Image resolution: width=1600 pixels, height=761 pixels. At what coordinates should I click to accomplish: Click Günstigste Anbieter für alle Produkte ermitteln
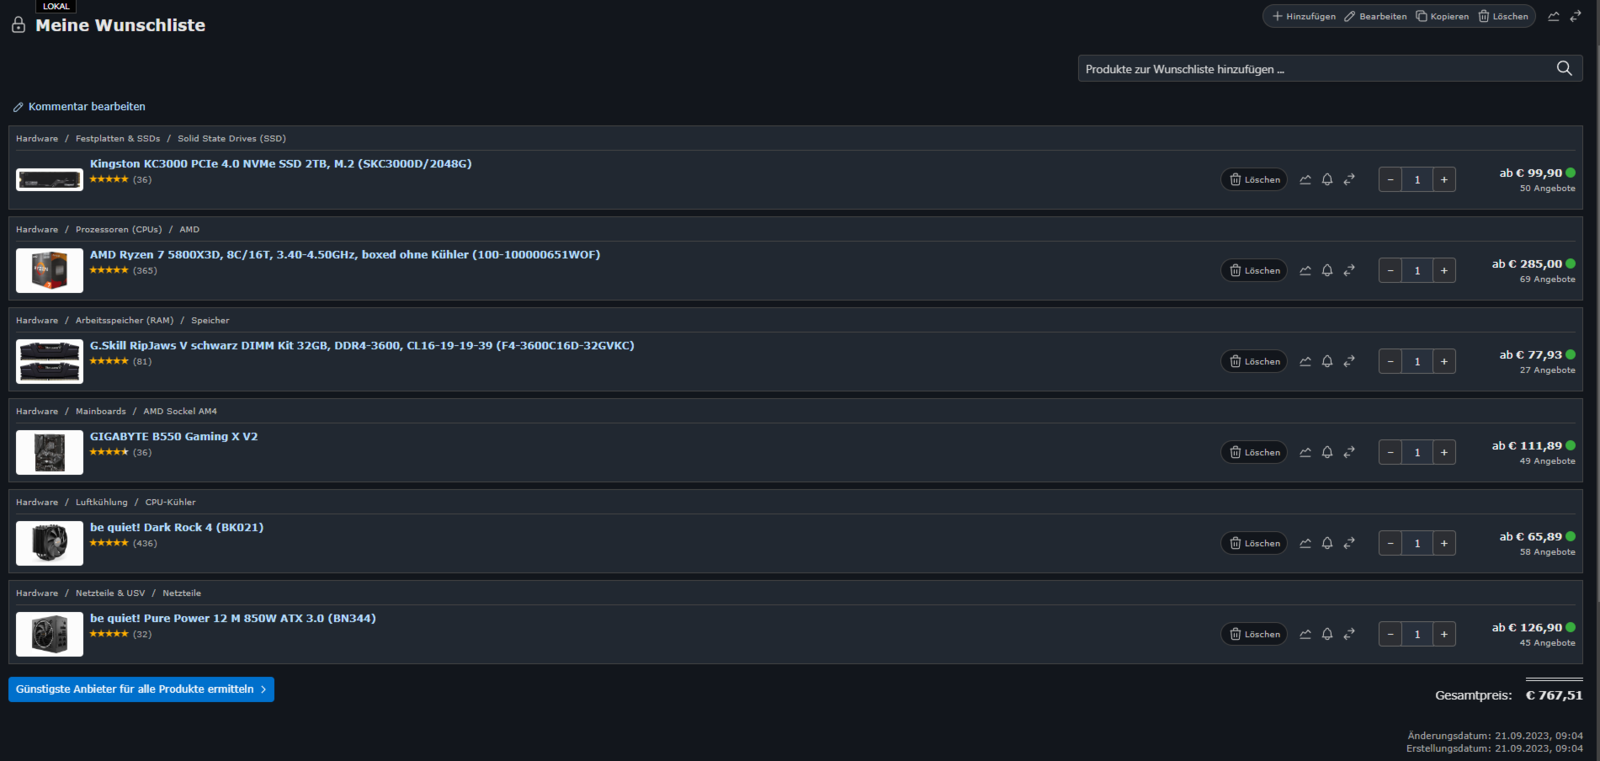[x=141, y=689]
